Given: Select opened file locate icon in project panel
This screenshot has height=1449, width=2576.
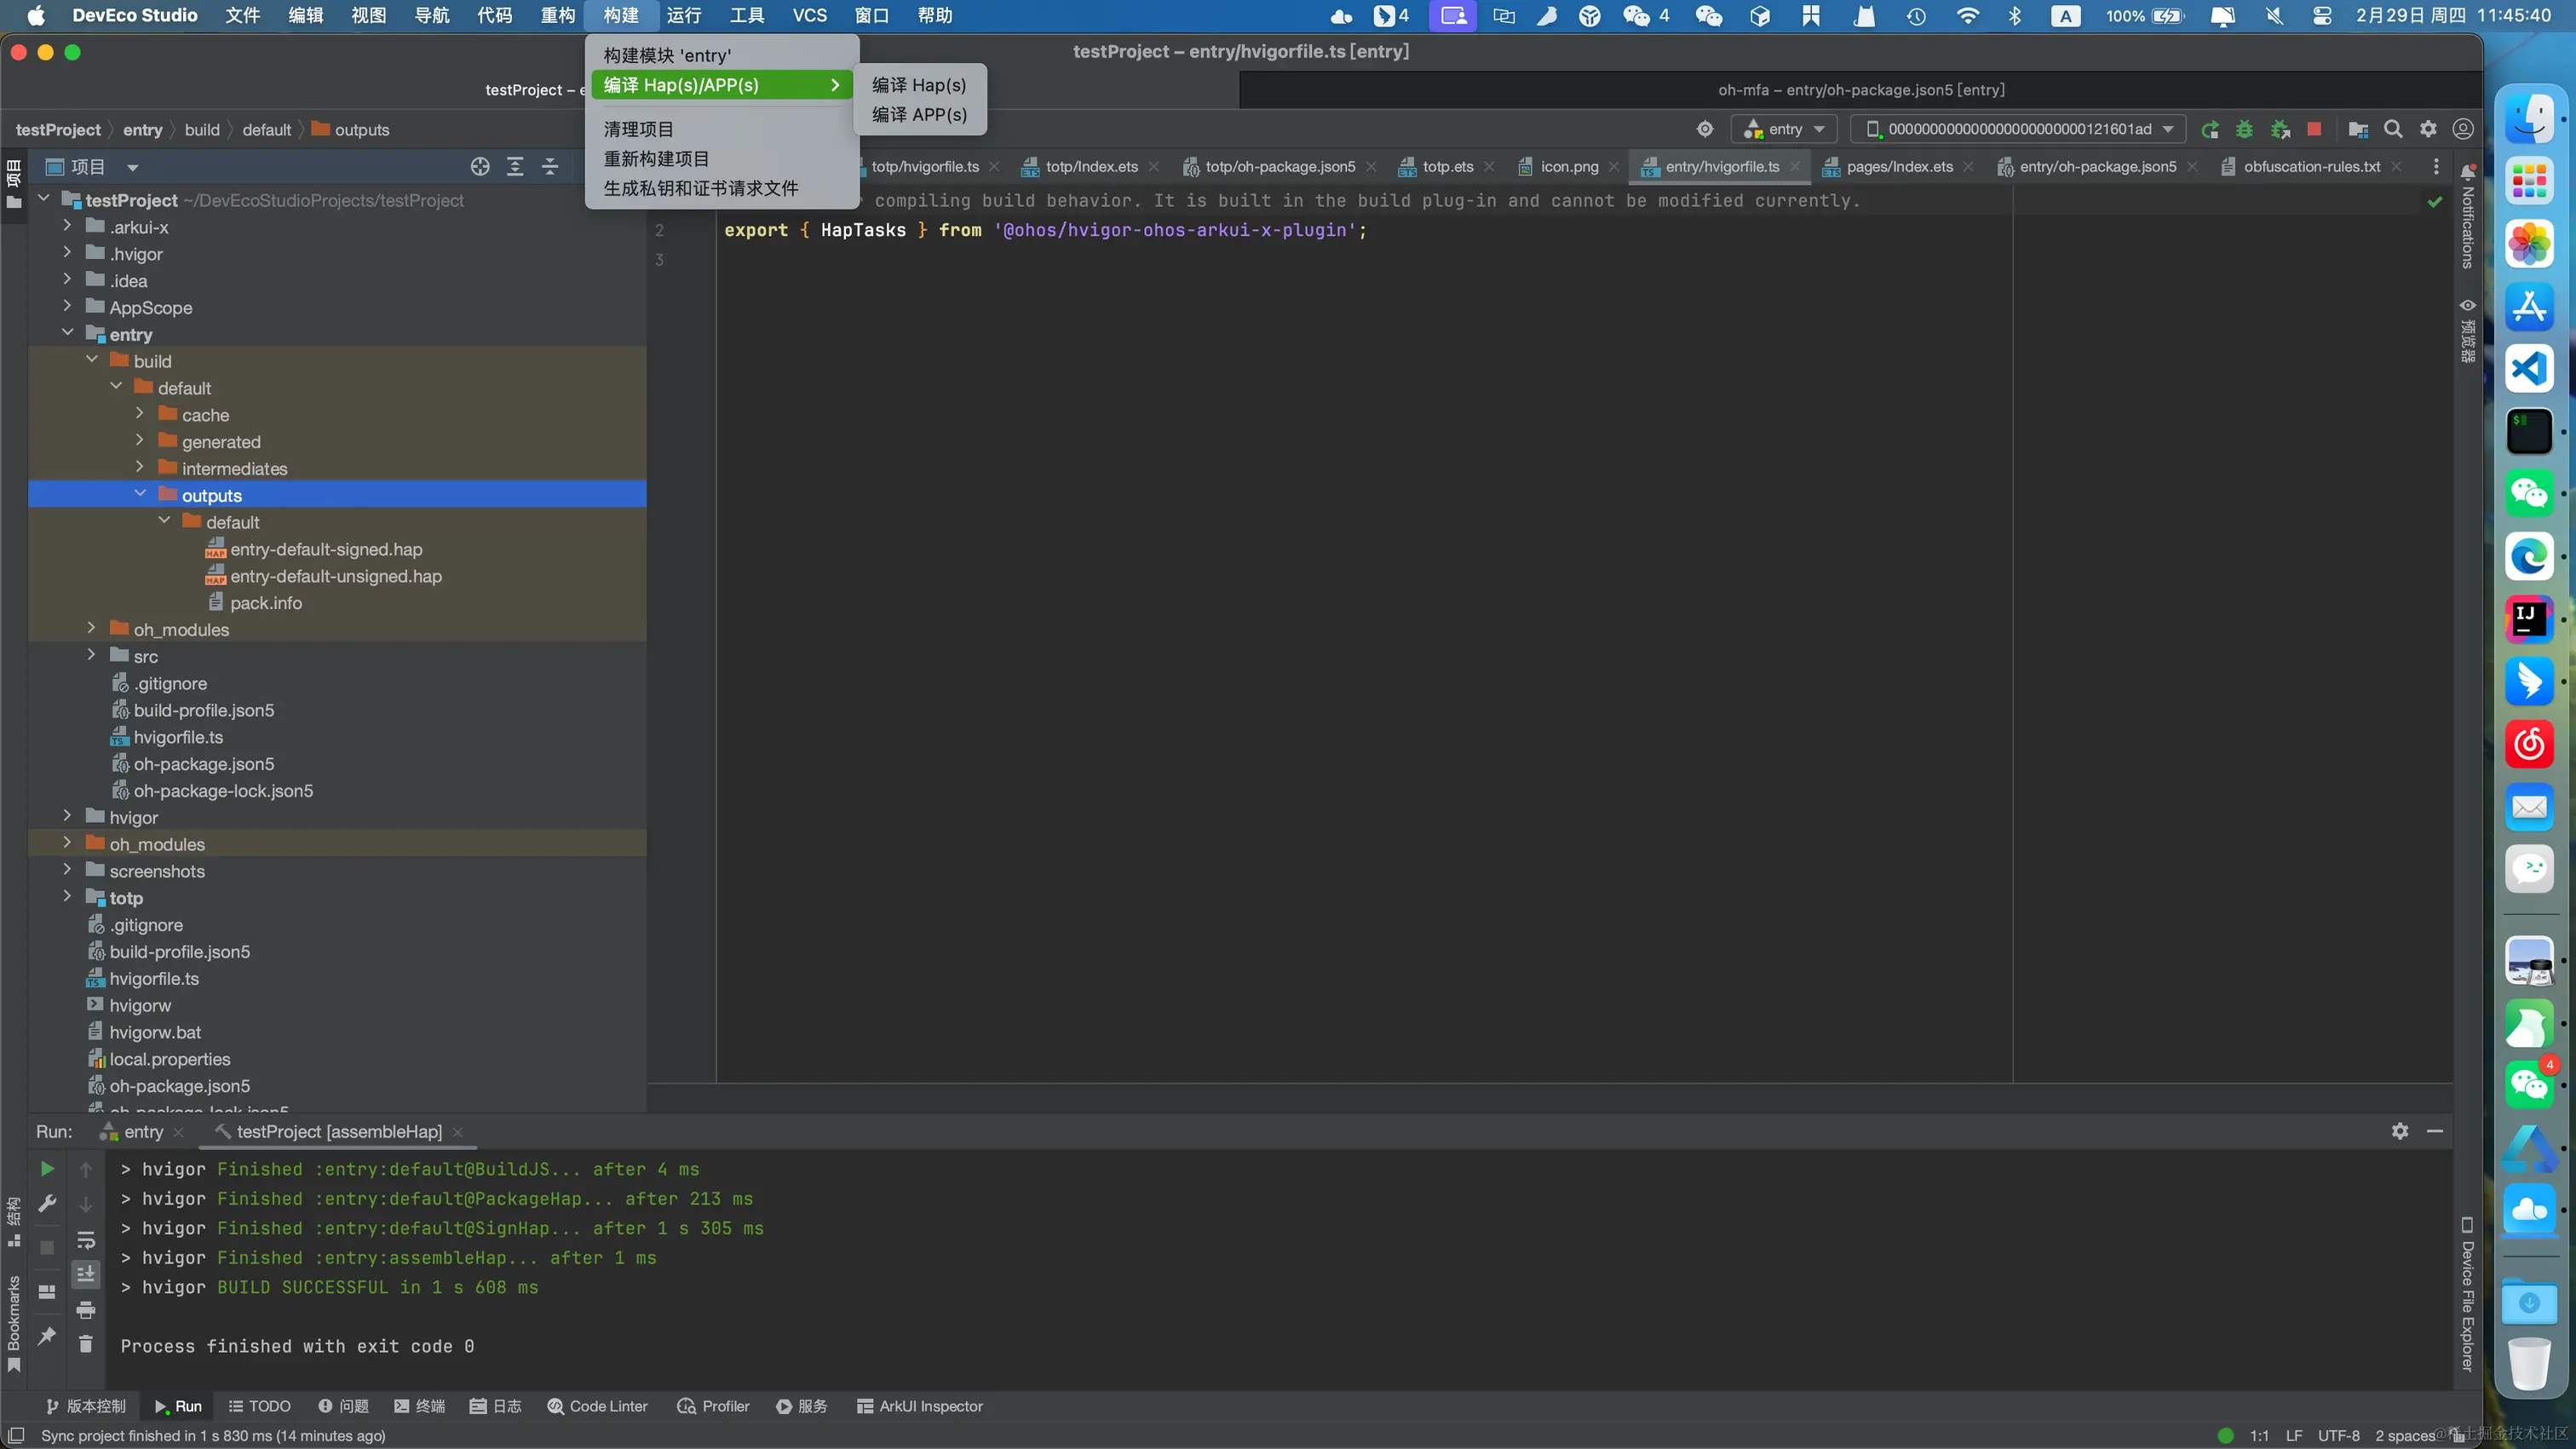Looking at the screenshot, I should [x=480, y=167].
